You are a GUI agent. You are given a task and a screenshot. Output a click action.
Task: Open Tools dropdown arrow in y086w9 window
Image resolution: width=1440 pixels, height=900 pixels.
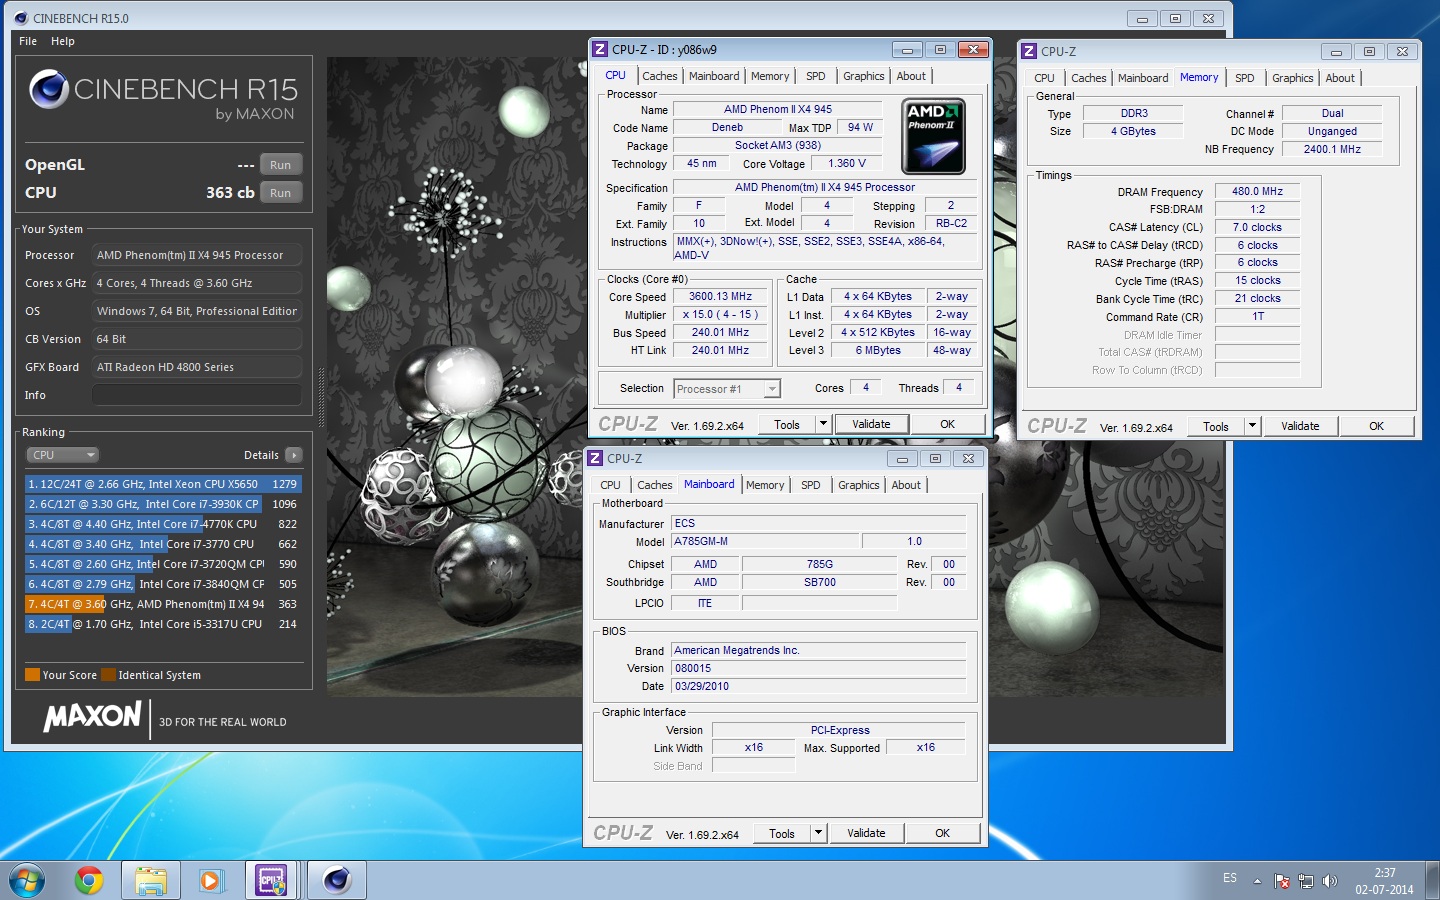(x=823, y=424)
